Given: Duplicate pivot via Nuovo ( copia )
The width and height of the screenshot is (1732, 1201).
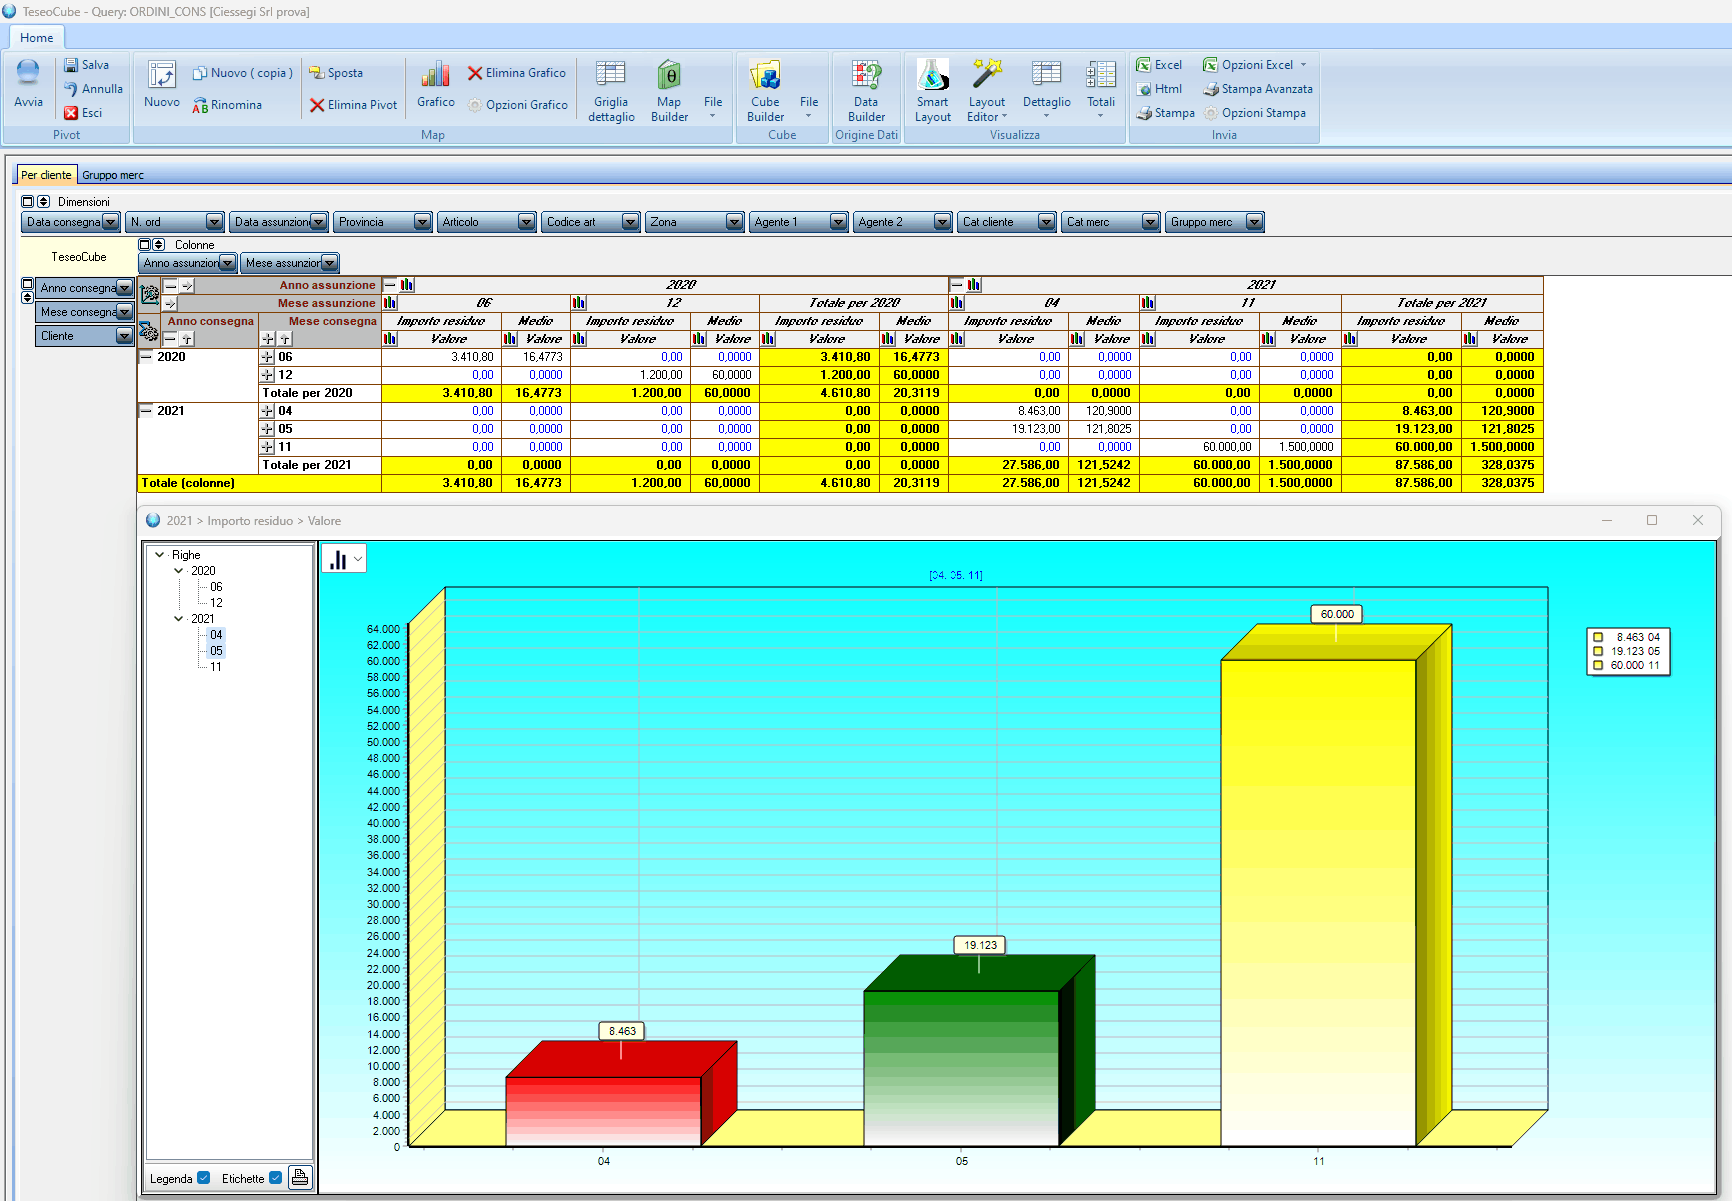Looking at the screenshot, I should click(243, 73).
